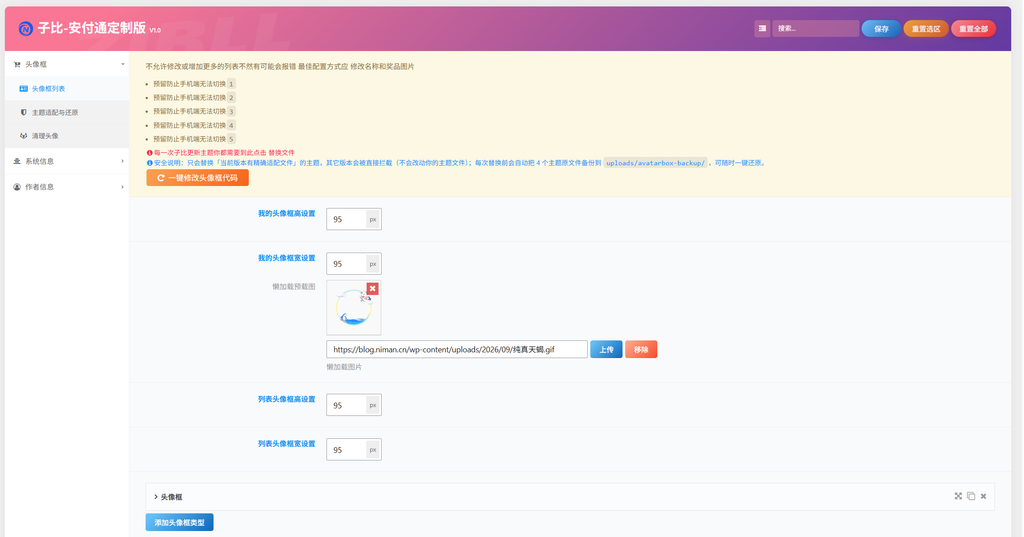Click the orange 重置选区 button

coord(925,29)
